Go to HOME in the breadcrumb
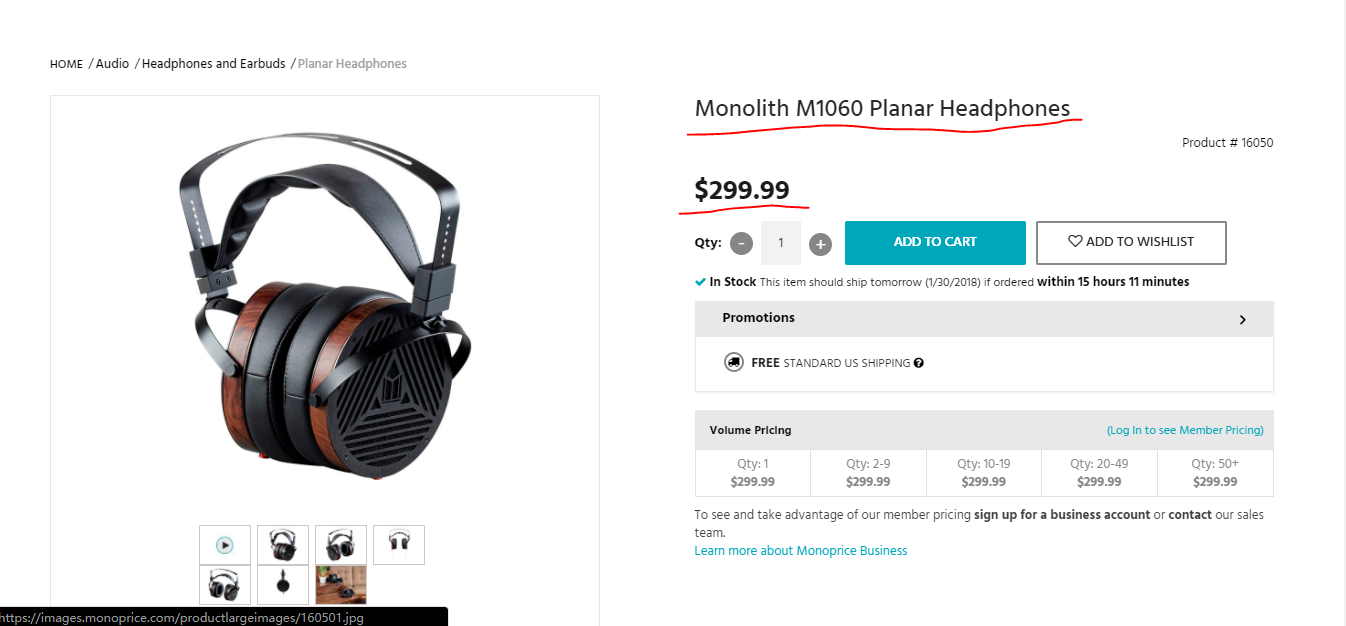This screenshot has height=626, width=1346. (x=66, y=64)
